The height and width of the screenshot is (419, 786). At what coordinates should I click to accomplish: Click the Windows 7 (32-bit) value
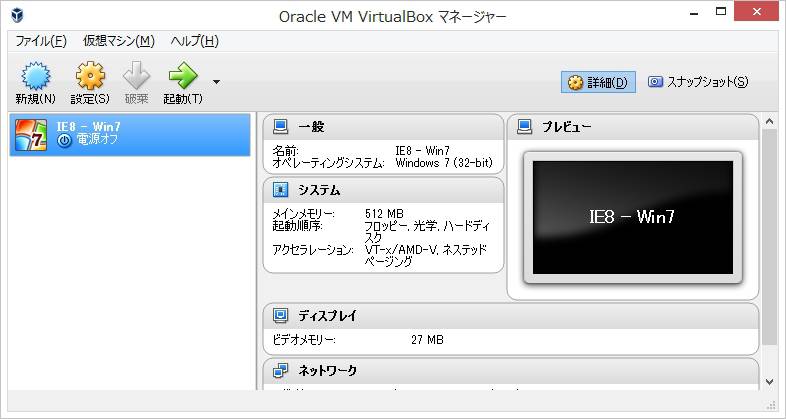coord(444,163)
